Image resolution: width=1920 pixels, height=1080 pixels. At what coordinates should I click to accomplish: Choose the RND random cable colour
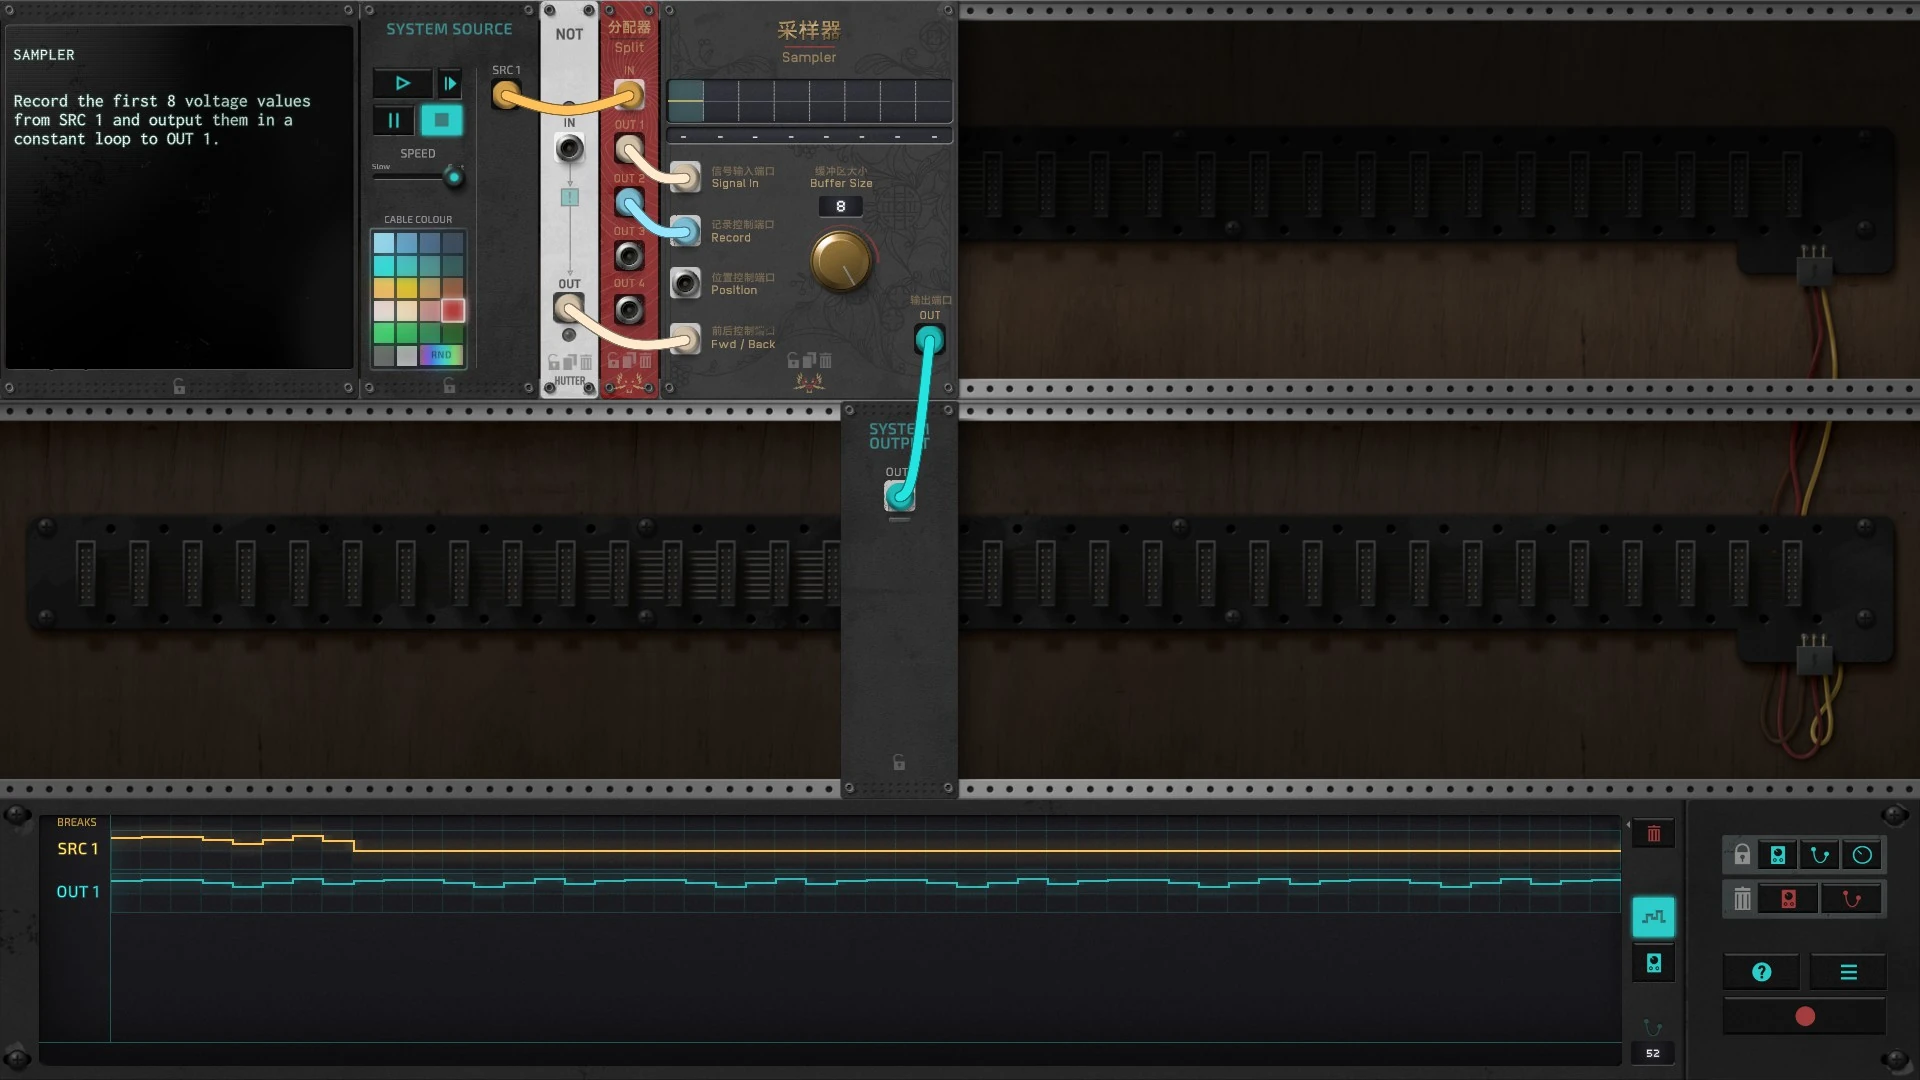tap(441, 355)
